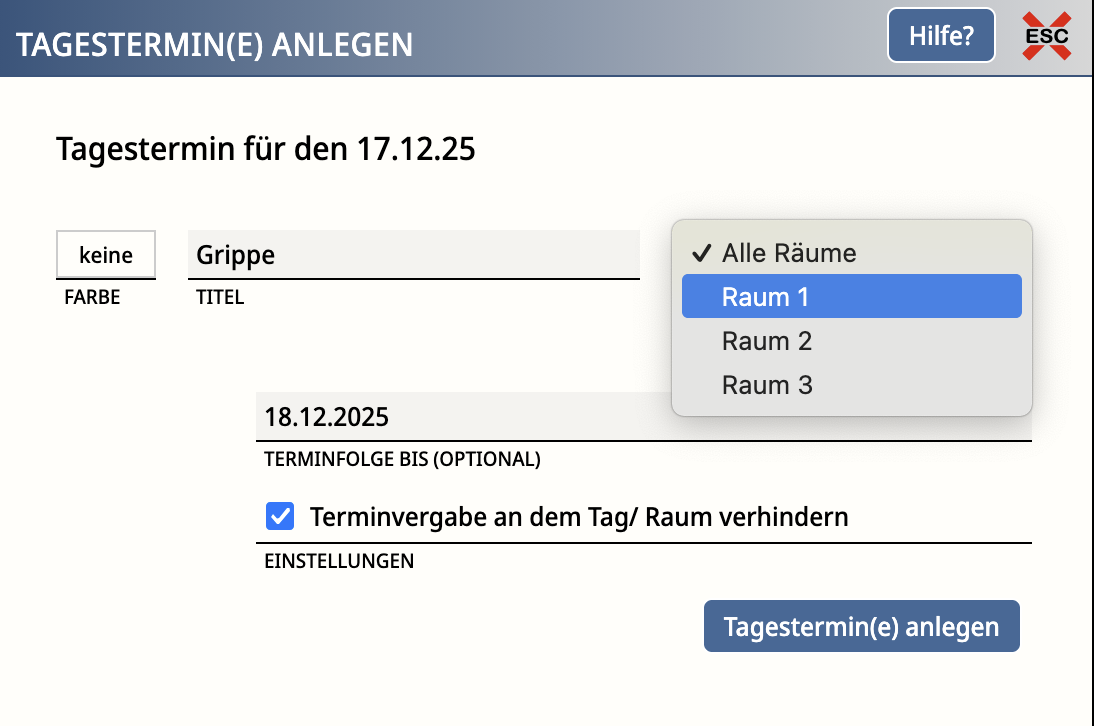Click the TITEL label below the title field
The height and width of the screenshot is (726, 1094).
tap(220, 298)
